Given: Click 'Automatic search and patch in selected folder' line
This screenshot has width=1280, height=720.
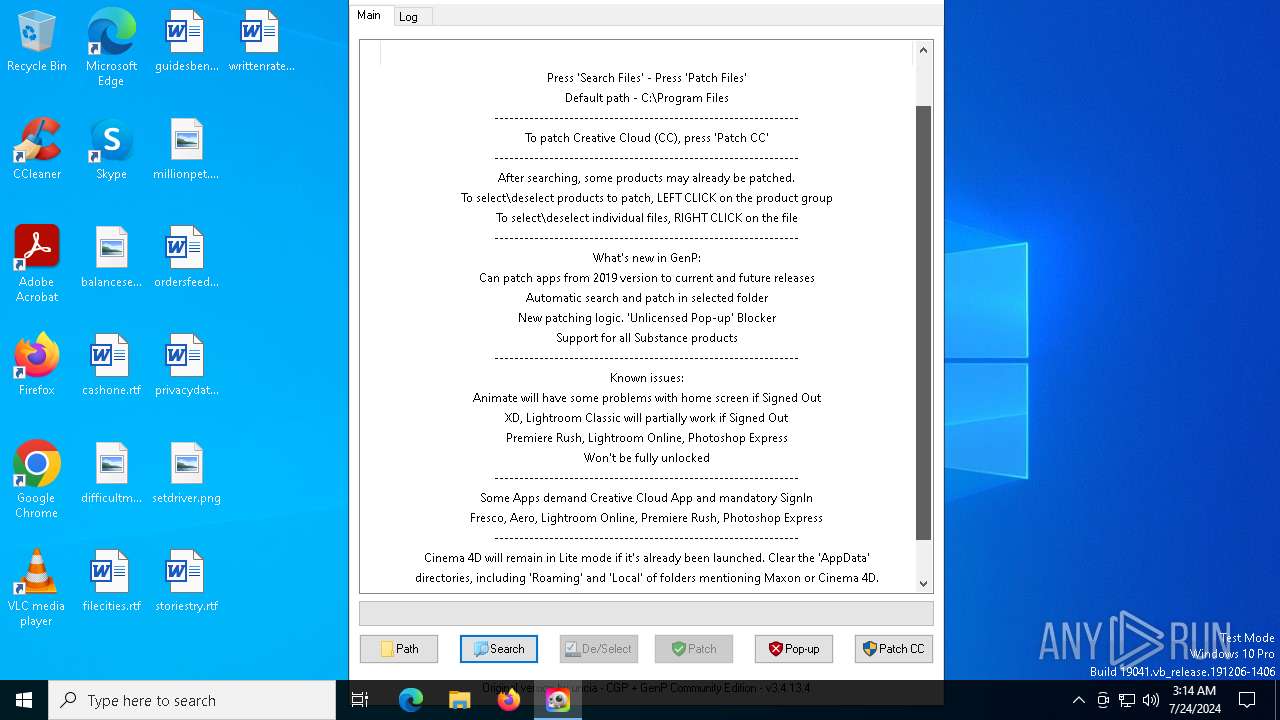Looking at the screenshot, I should 647,298.
